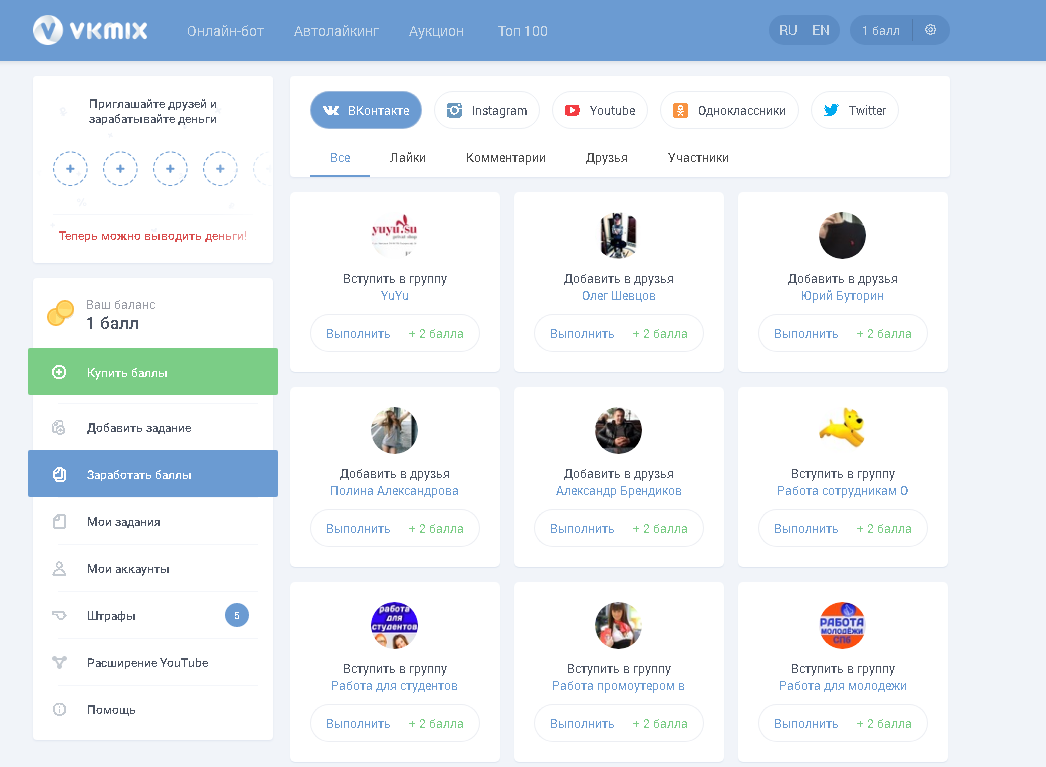Click Работа молодёжи СПб avatar
This screenshot has width=1046, height=767.
[x=843, y=625]
